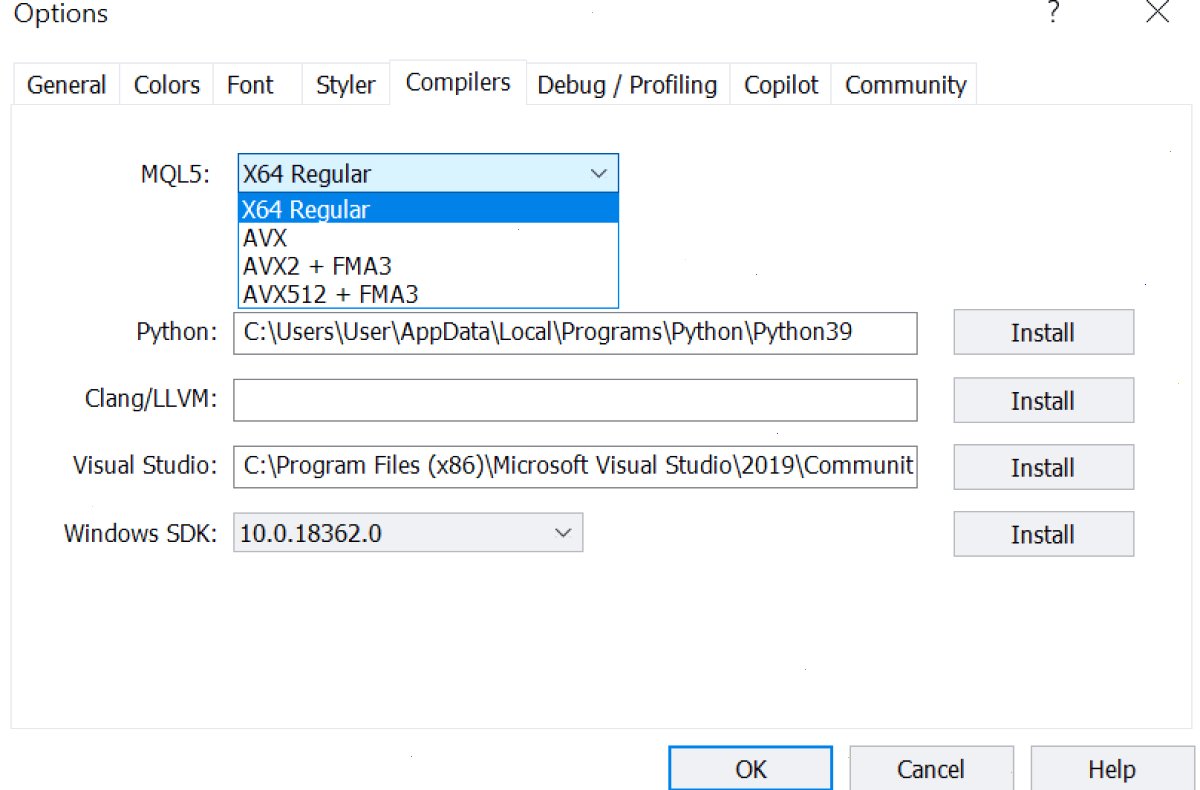This screenshot has width=1200, height=790.
Task: Open the Colors tab
Action: coord(167,85)
